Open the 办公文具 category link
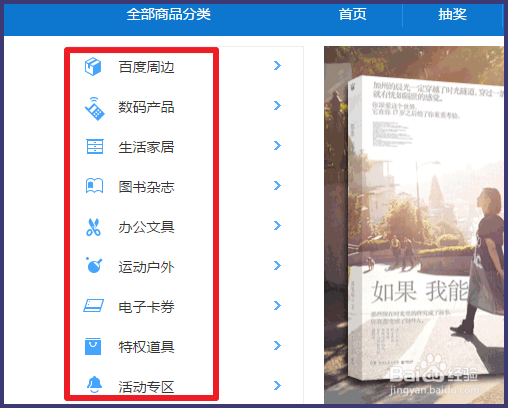This screenshot has width=508, height=408. pos(146,227)
